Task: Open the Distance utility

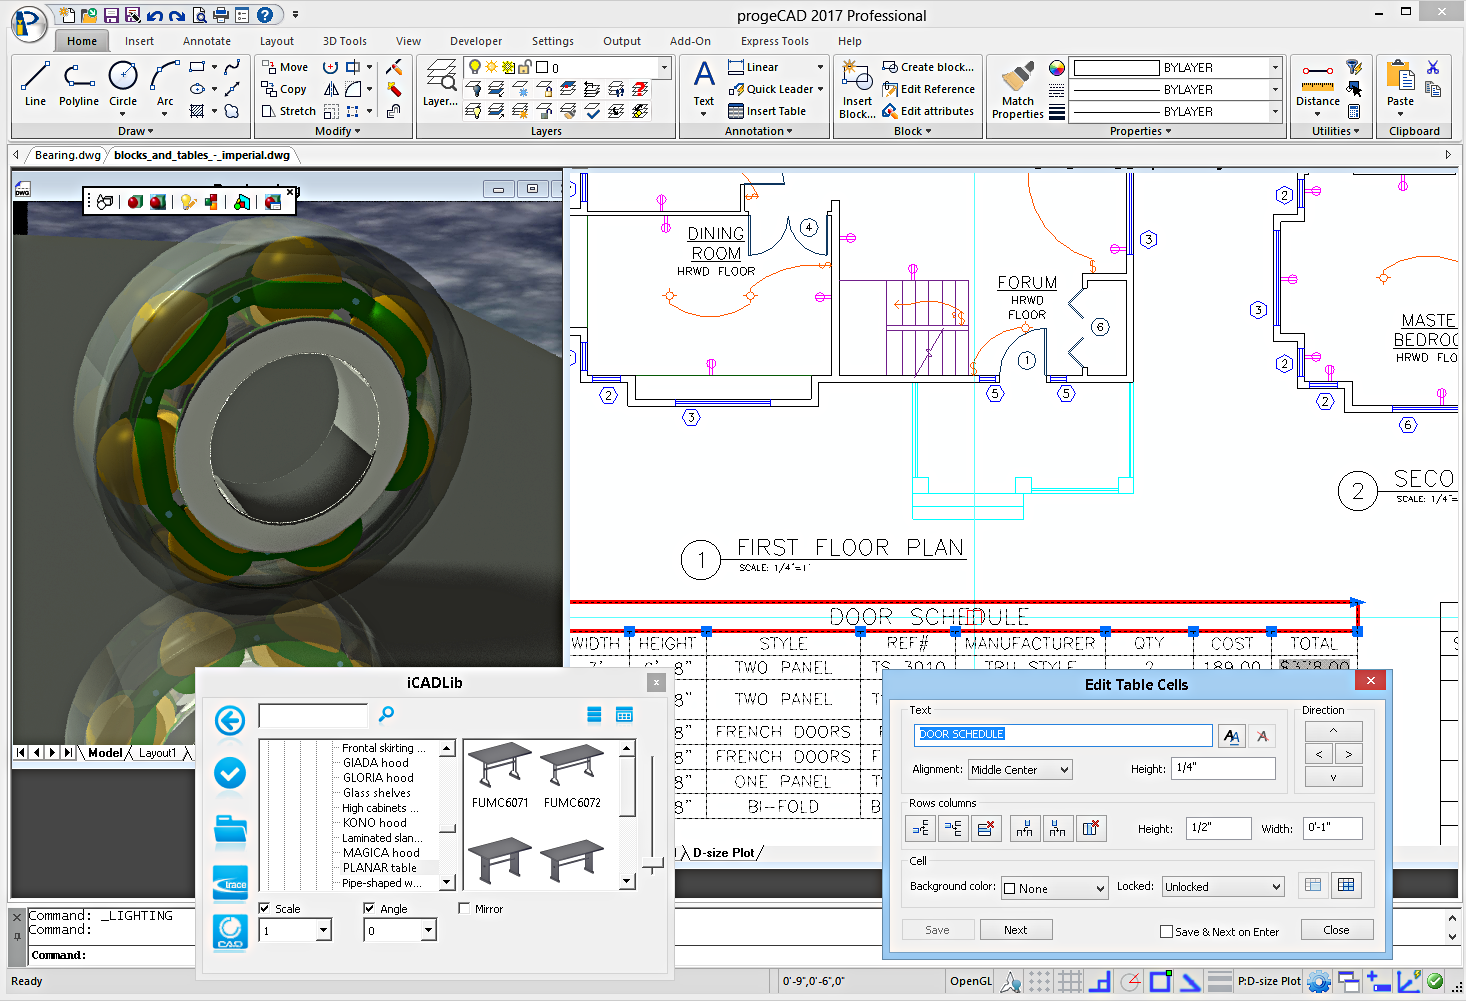Action: [1317, 87]
